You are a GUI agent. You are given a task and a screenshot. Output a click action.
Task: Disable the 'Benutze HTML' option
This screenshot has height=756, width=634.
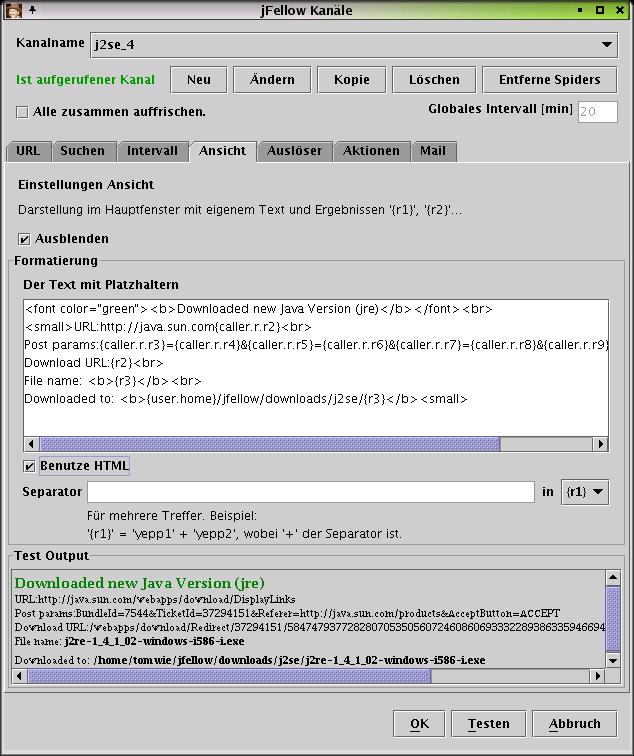30,466
